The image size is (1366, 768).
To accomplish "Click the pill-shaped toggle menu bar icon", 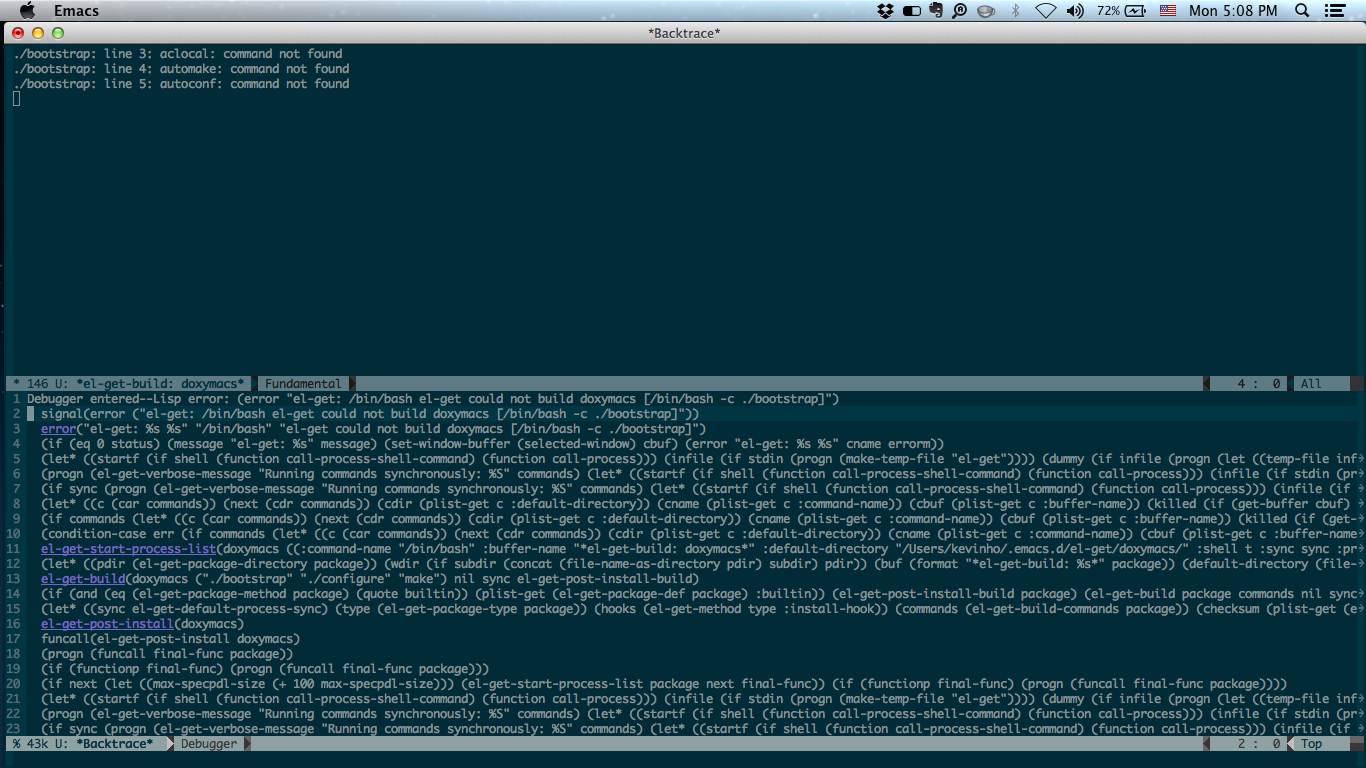I will pos(911,10).
